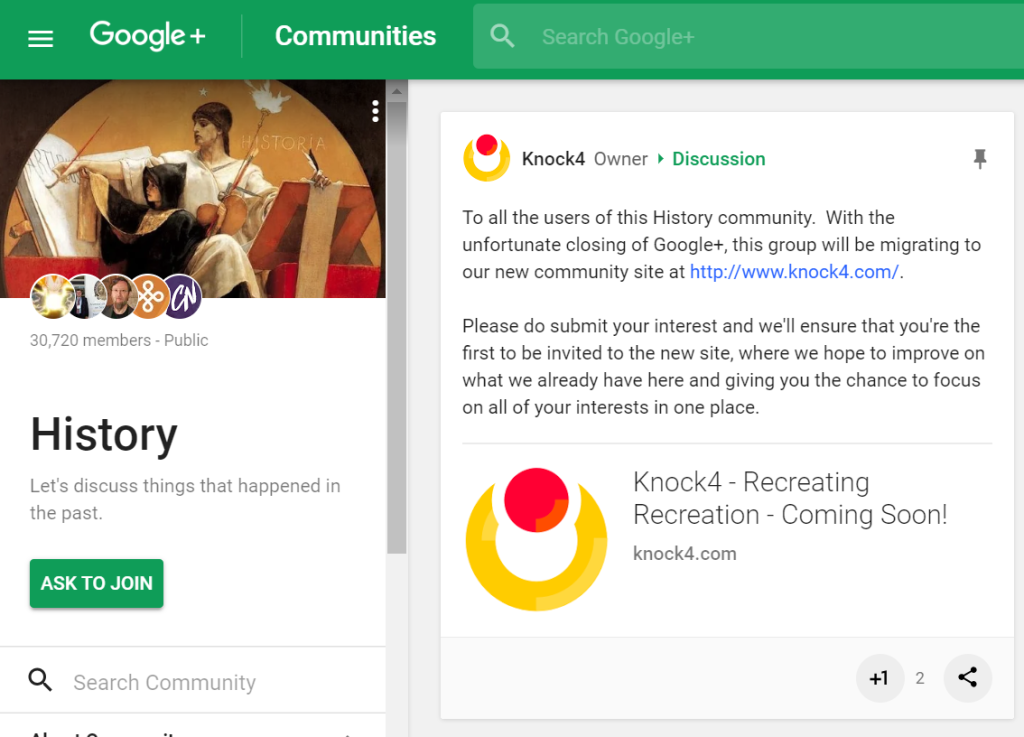Click the Google+ logo

pos(148,36)
